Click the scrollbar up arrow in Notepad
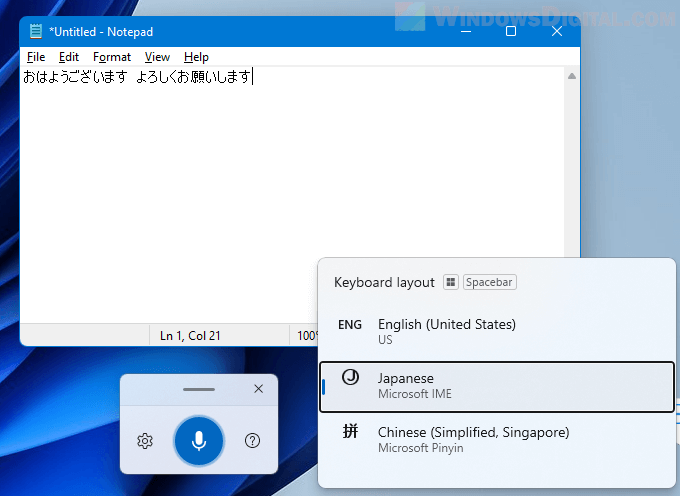The height and width of the screenshot is (496, 680). (x=571, y=77)
